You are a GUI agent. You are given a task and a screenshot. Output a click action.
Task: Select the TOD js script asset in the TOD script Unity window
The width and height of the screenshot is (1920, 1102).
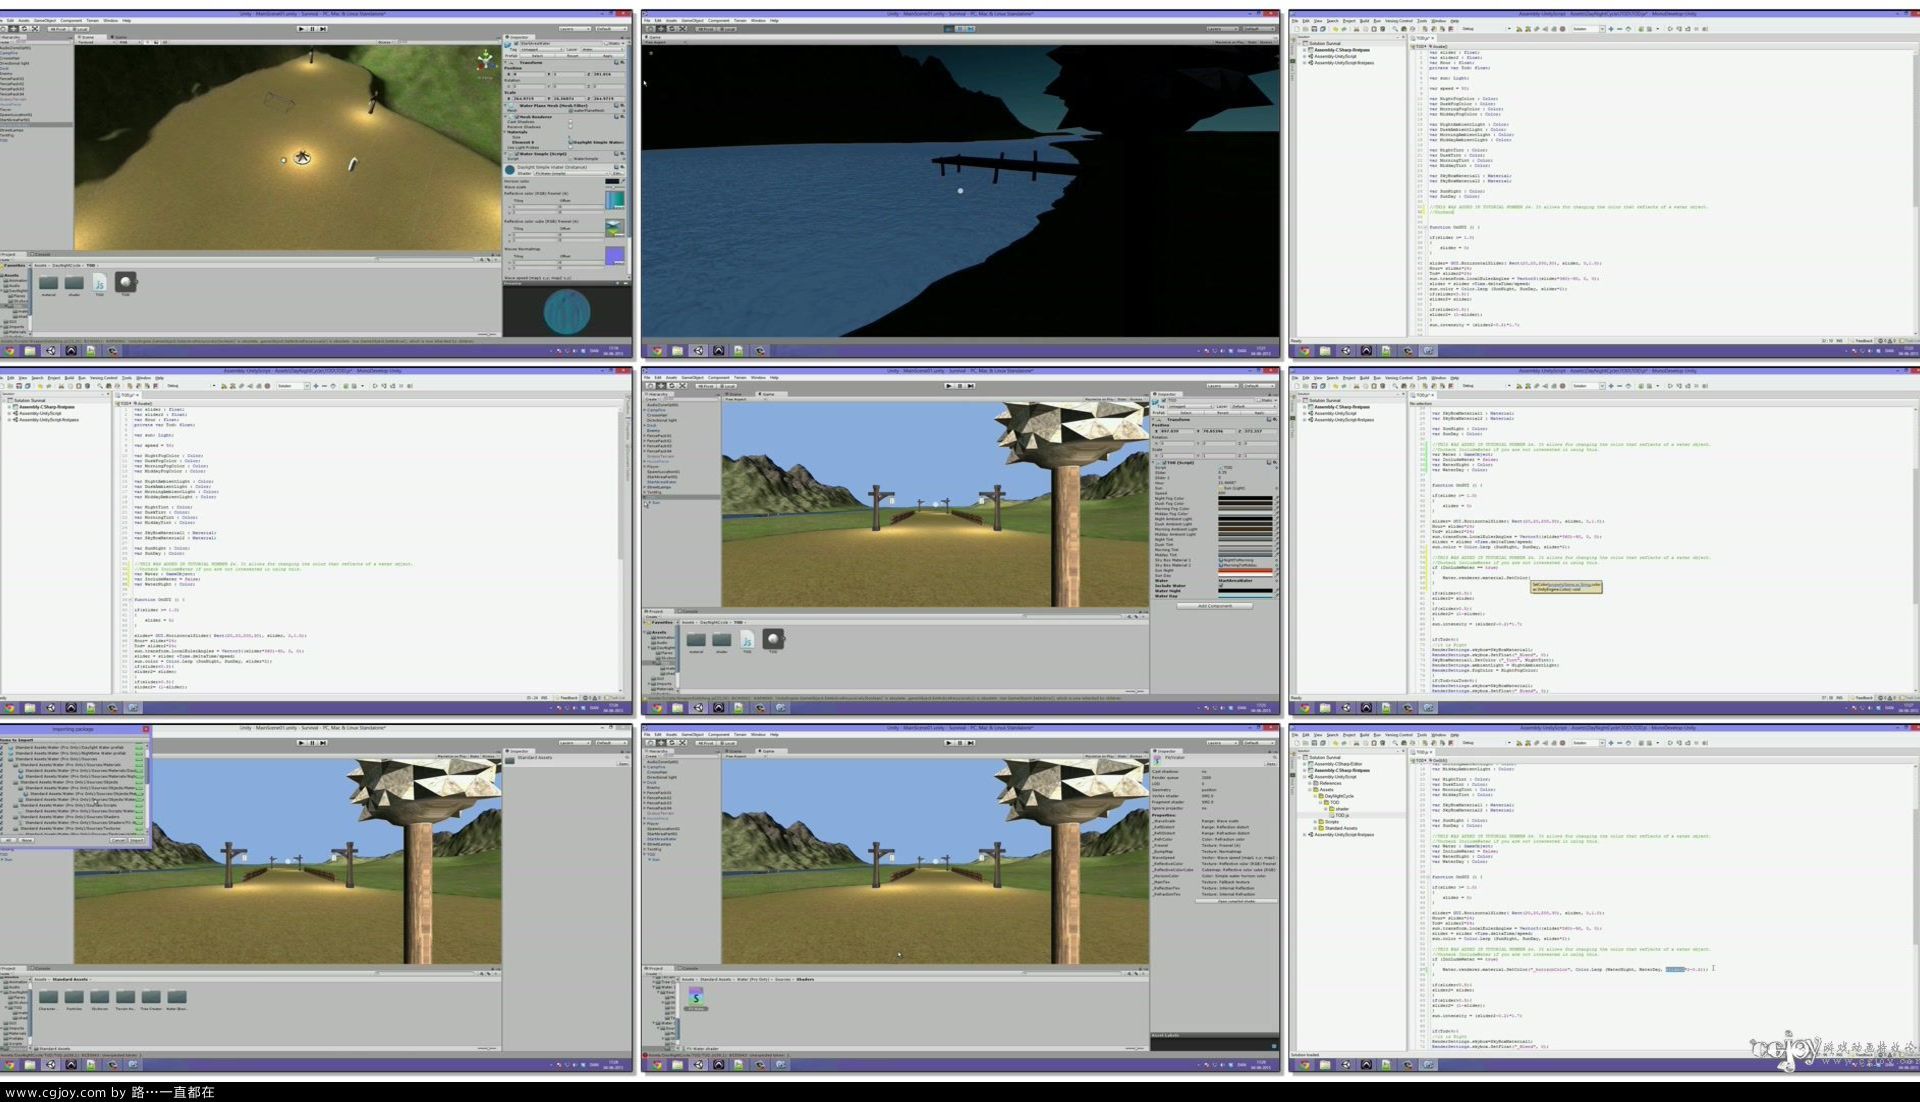747,641
